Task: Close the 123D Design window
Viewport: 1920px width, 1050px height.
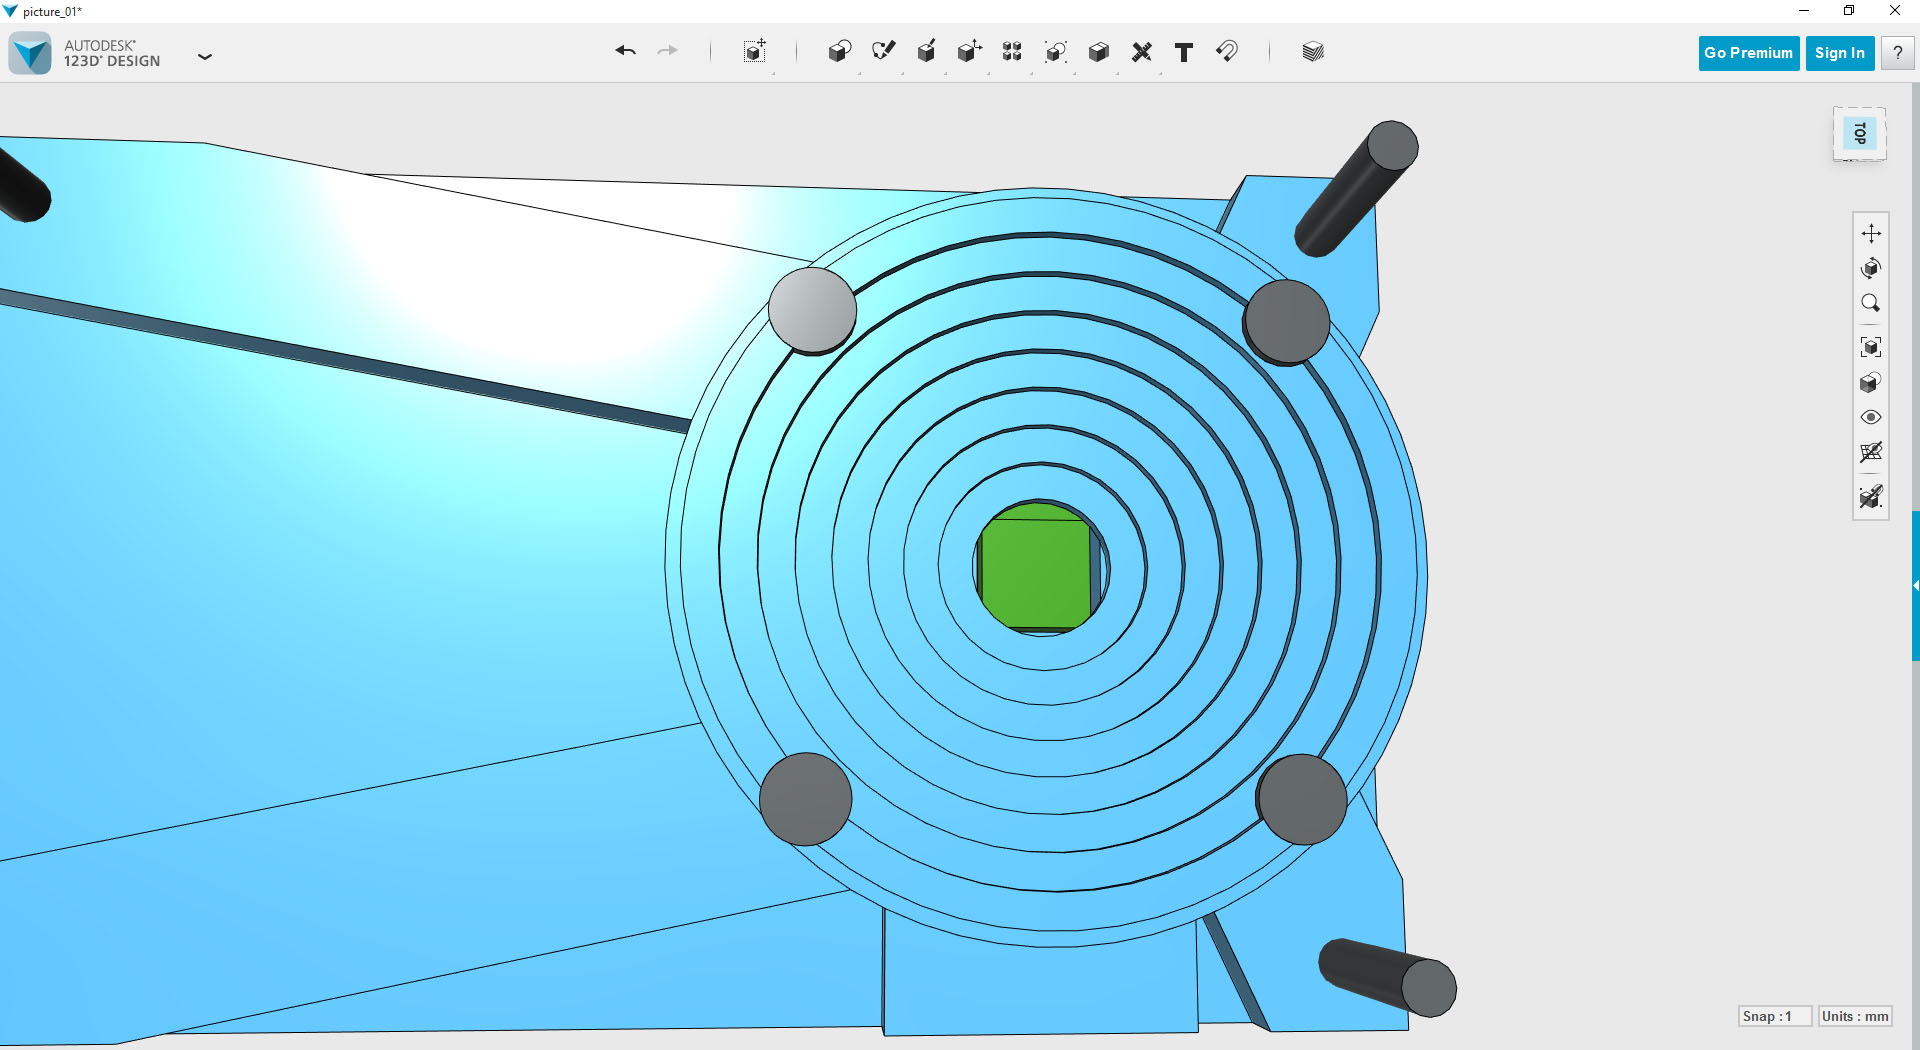Action: [x=1895, y=11]
